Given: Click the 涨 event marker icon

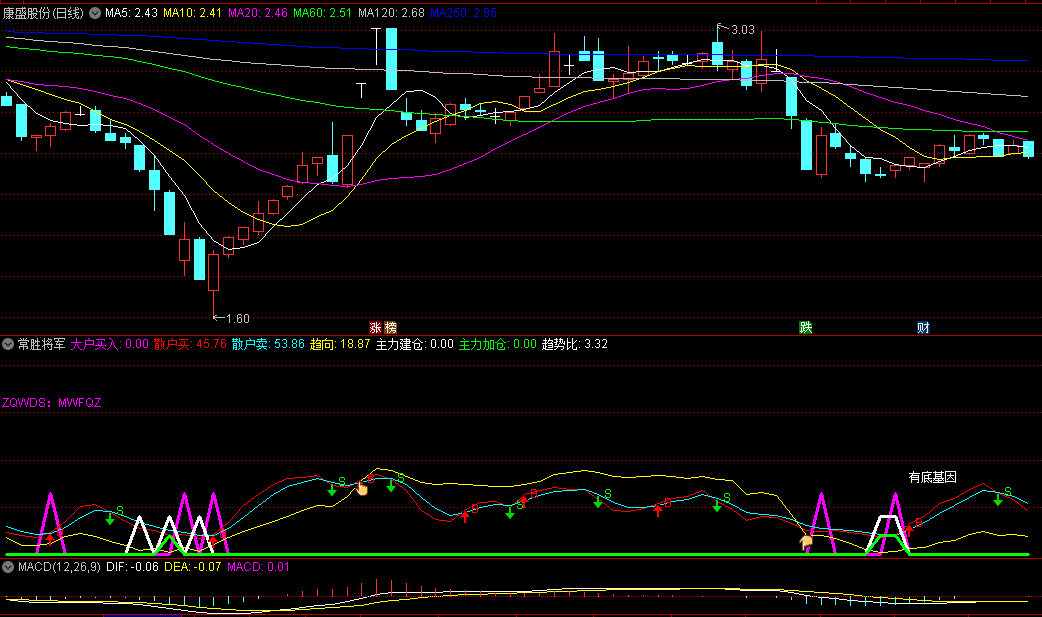Looking at the screenshot, I should (x=376, y=328).
